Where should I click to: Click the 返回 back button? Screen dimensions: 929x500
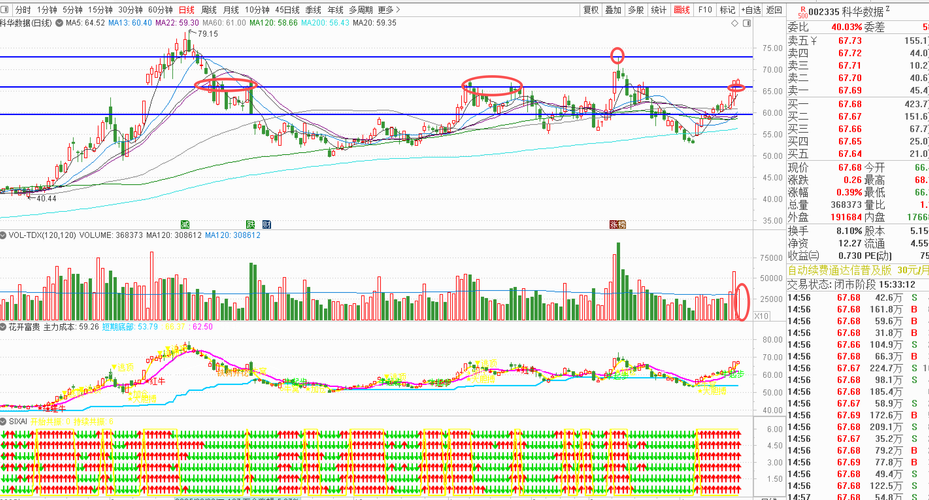(x=774, y=9)
